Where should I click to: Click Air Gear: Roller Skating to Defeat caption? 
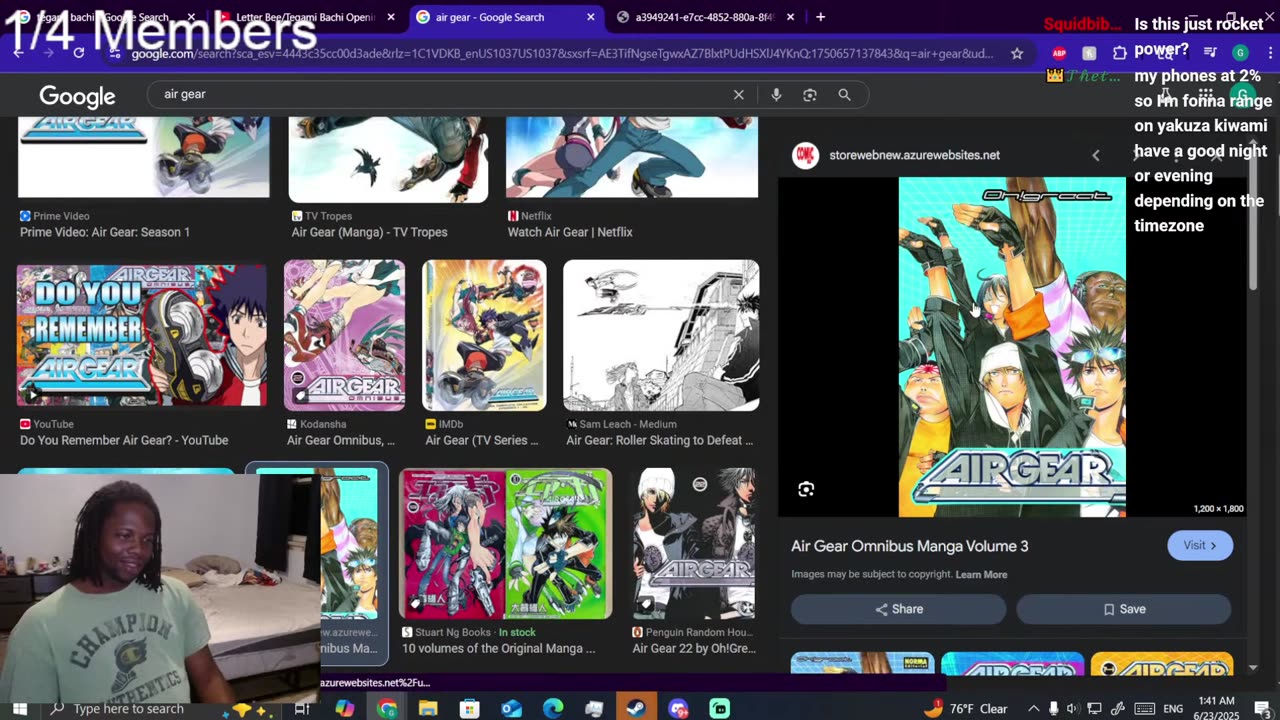(x=659, y=440)
